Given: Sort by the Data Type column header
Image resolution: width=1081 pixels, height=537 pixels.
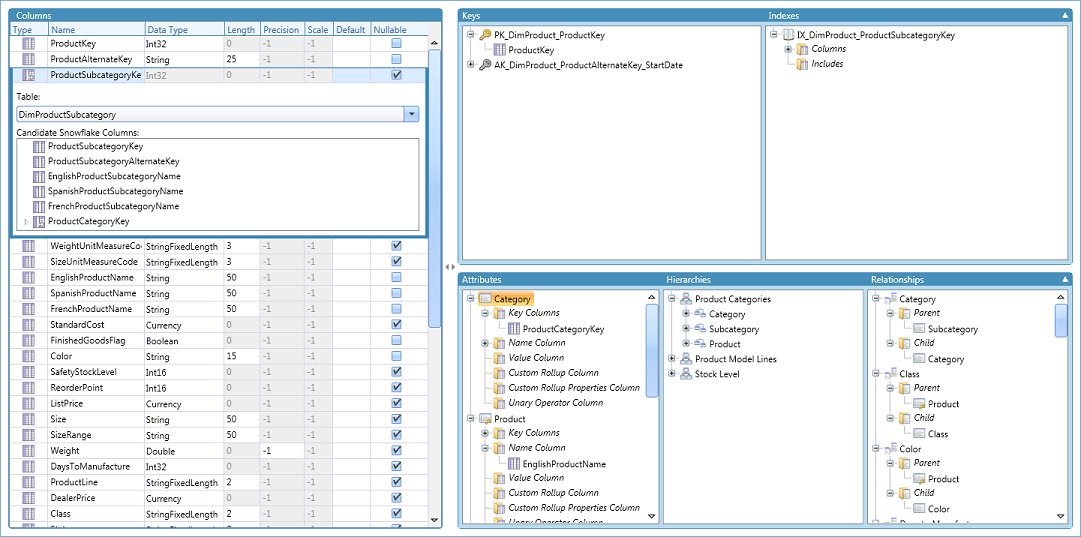Looking at the screenshot, I should click(184, 30).
